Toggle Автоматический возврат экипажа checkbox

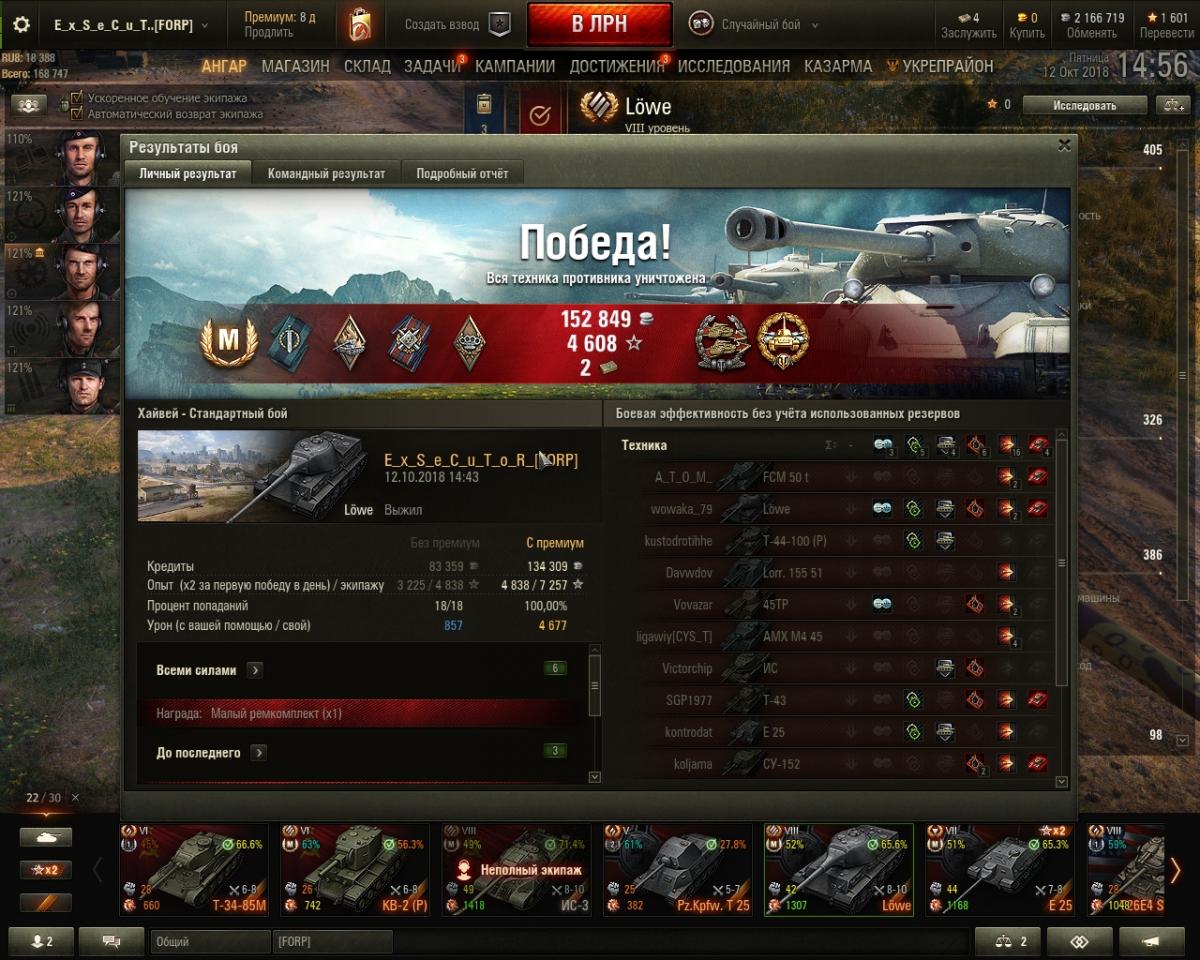pos(77,114)
